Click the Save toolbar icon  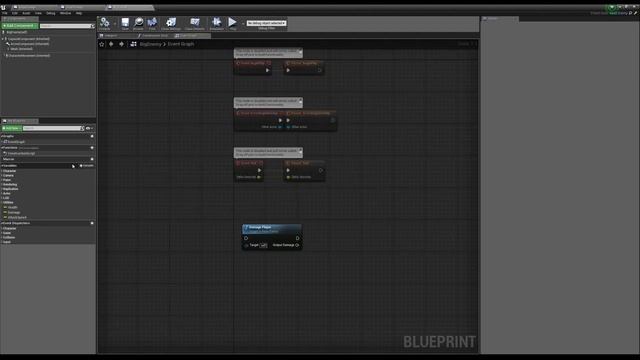pos(125,23)
